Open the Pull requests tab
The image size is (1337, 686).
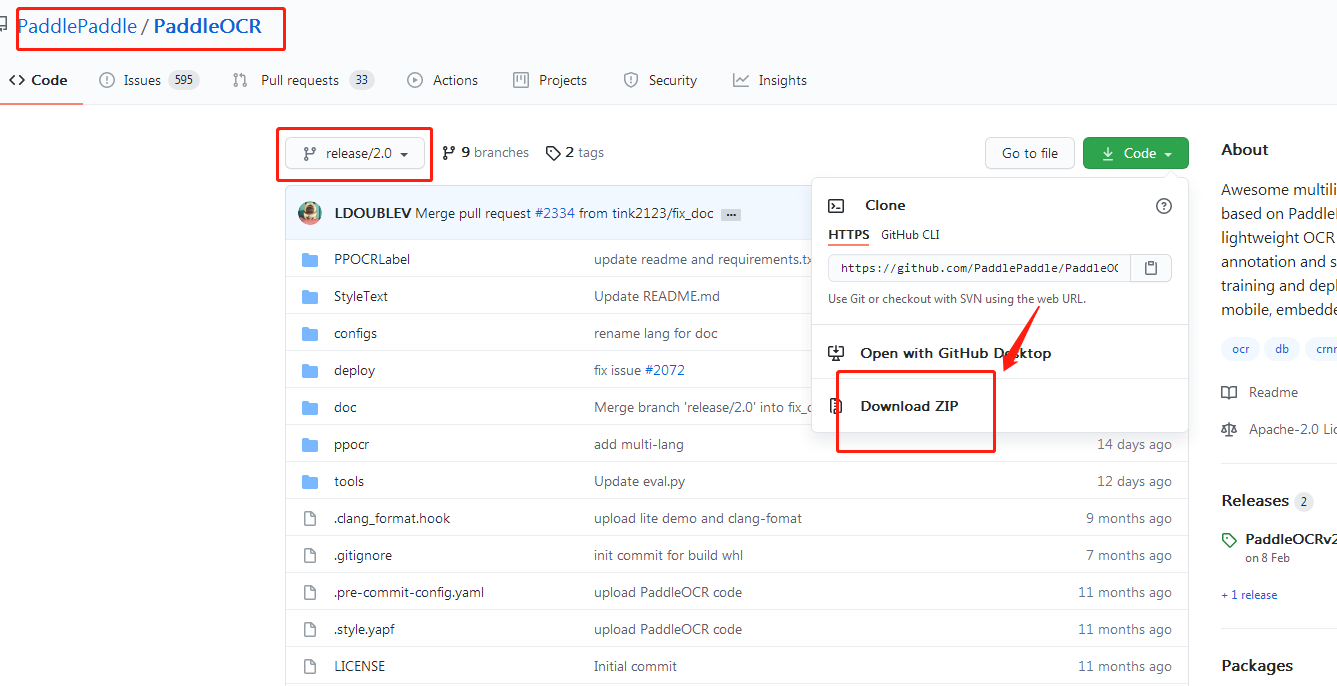point(303,80)
